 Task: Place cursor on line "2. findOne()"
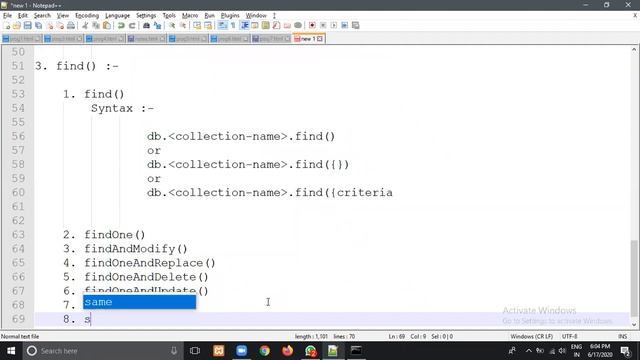coord(104,235)
